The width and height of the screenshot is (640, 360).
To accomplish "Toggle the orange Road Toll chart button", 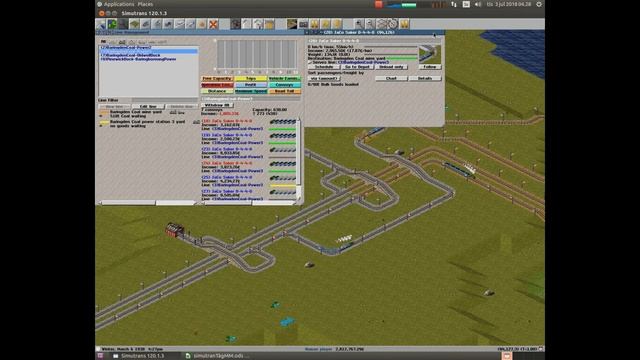I will (x=284, y=91).
